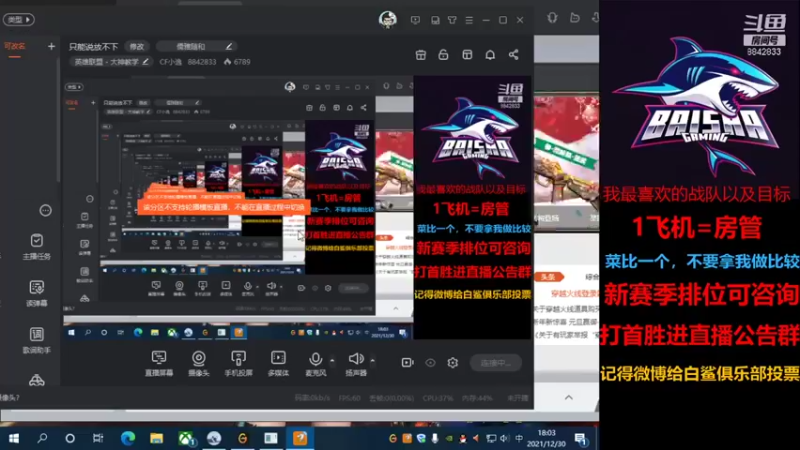Open notifications bell icon
This screenshot has height=450, width=800.
490,55
